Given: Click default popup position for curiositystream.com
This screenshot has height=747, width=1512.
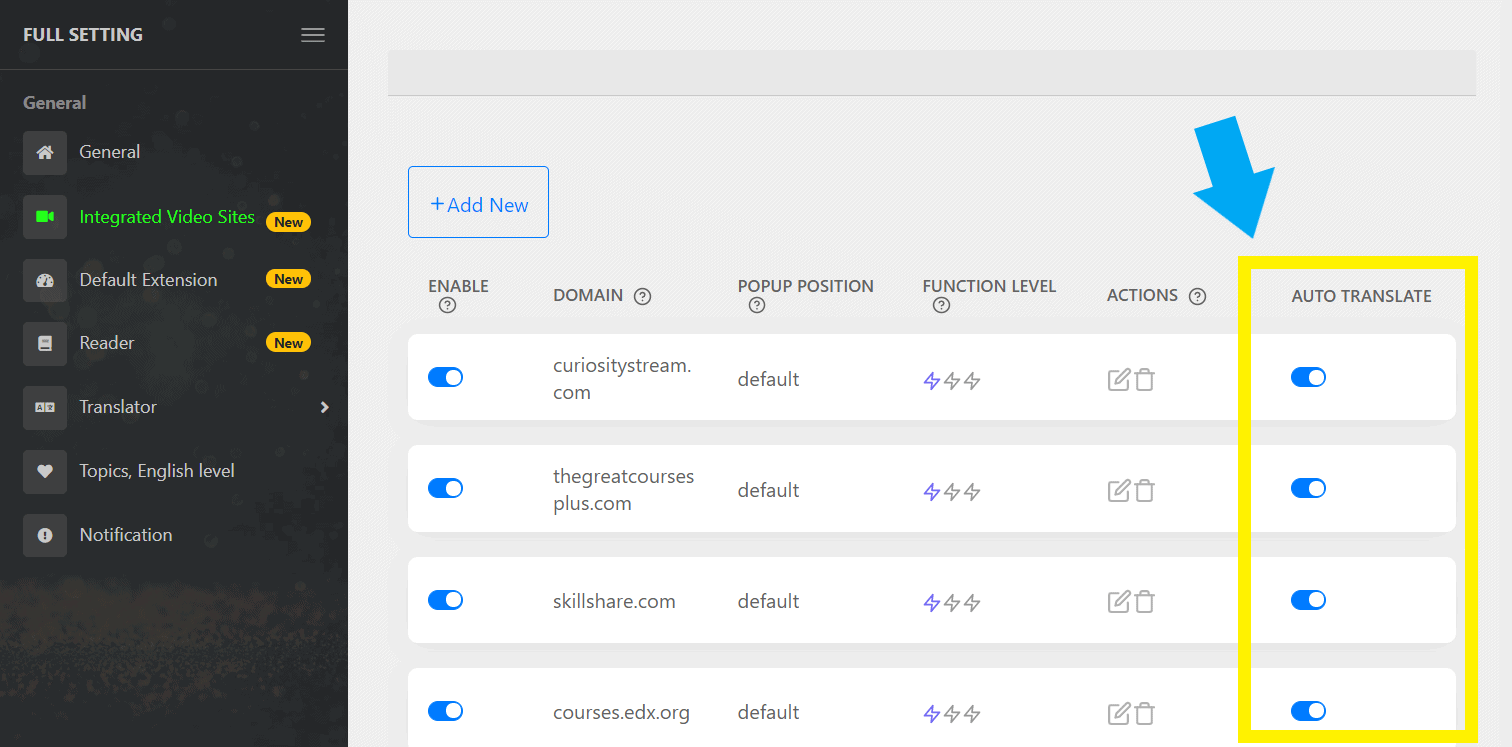Looking at the screenshot, I should click(x=768, y=380).
